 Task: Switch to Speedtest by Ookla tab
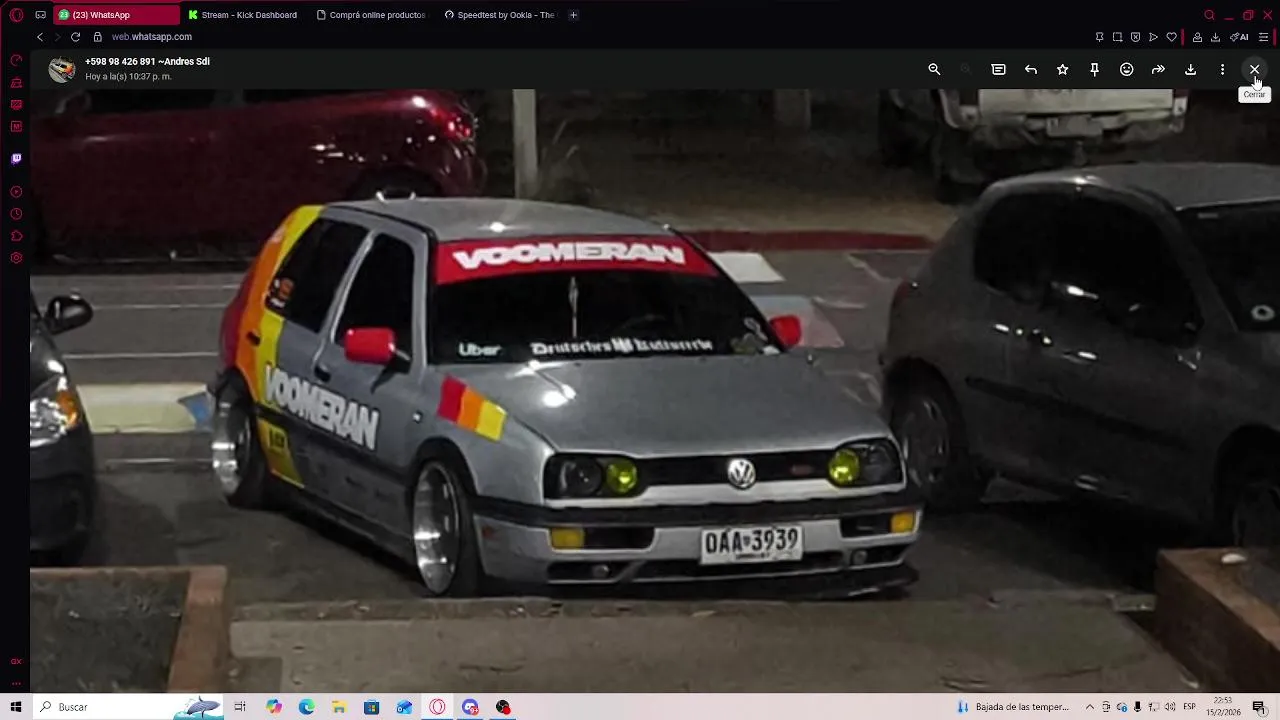499,15
